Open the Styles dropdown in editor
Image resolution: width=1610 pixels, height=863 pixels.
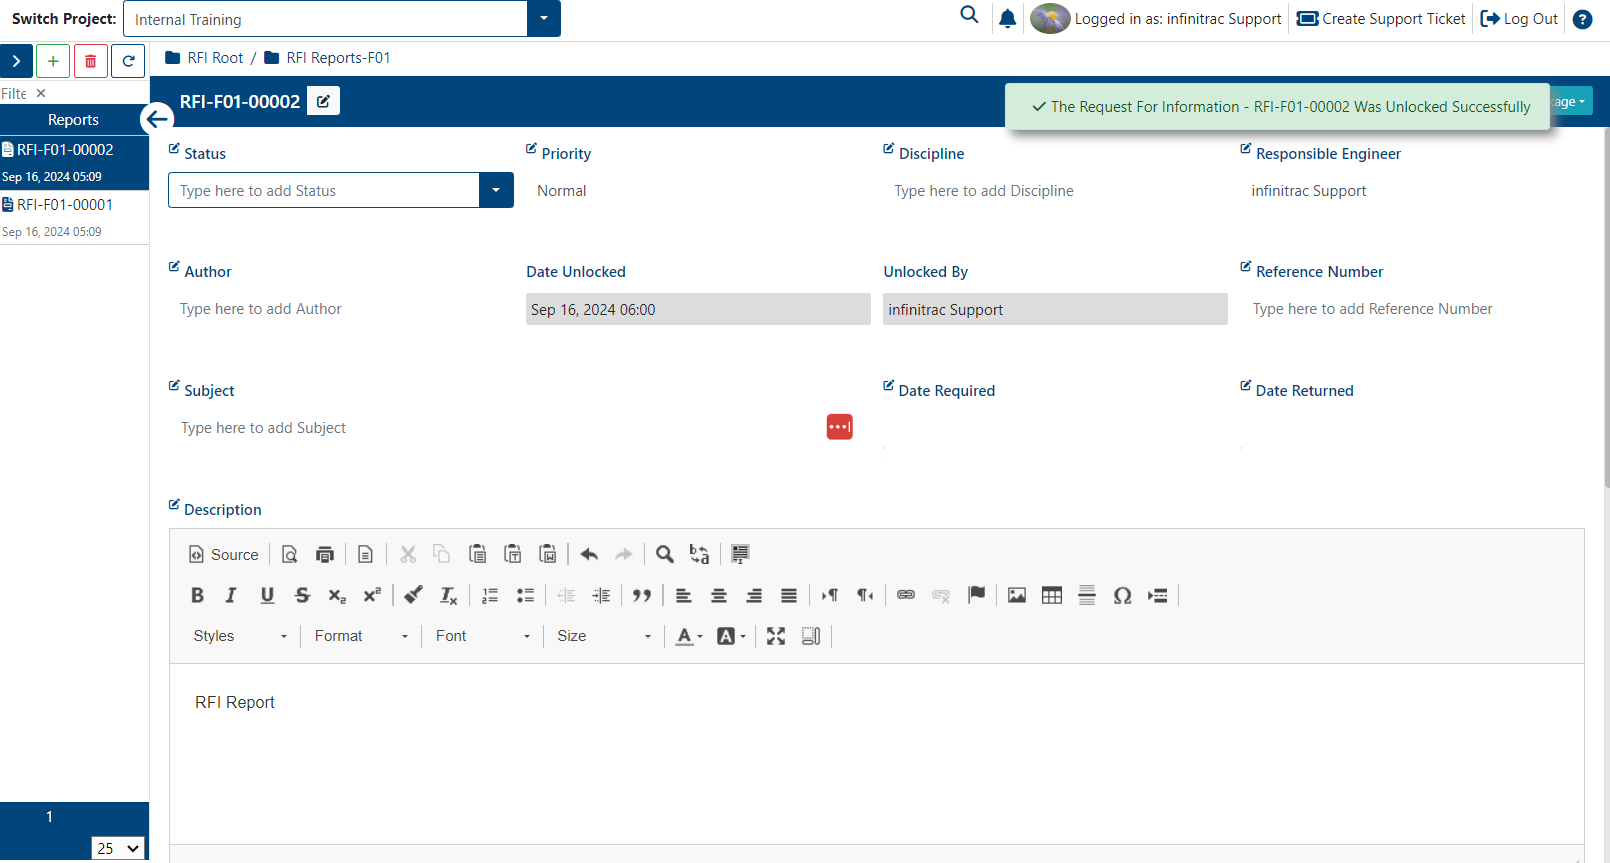(240, 636)
